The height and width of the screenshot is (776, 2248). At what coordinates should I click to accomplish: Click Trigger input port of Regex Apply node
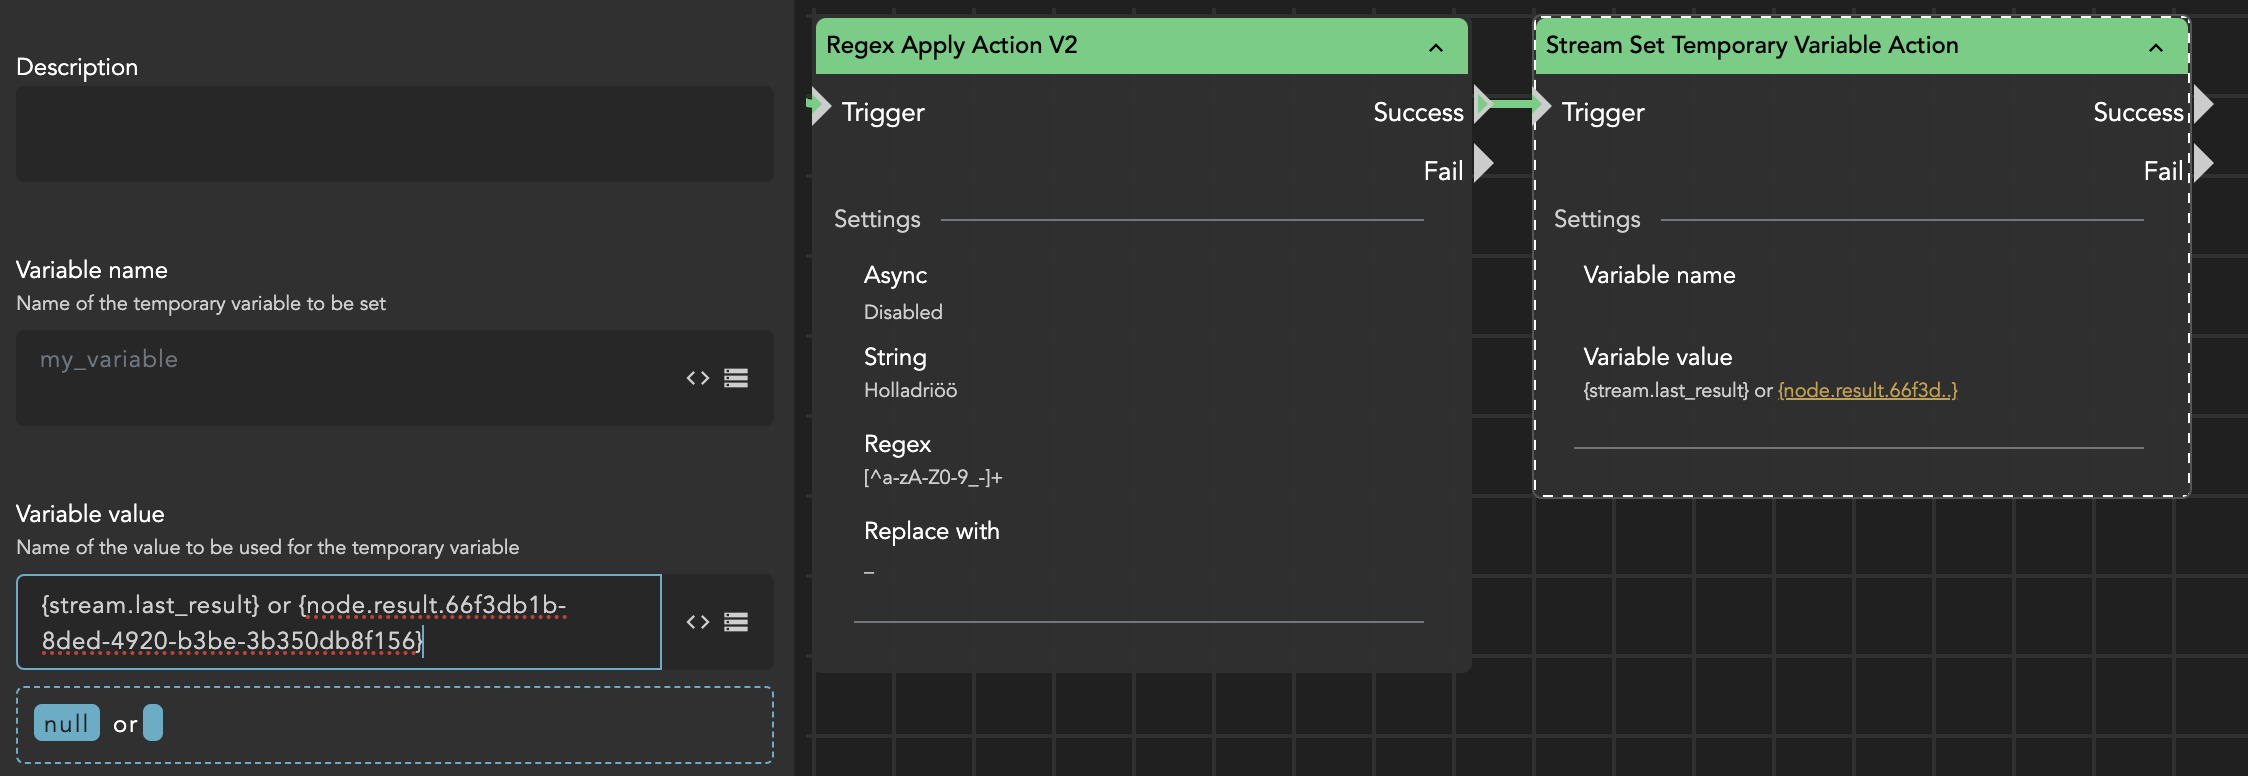click(x=820, y=105)
